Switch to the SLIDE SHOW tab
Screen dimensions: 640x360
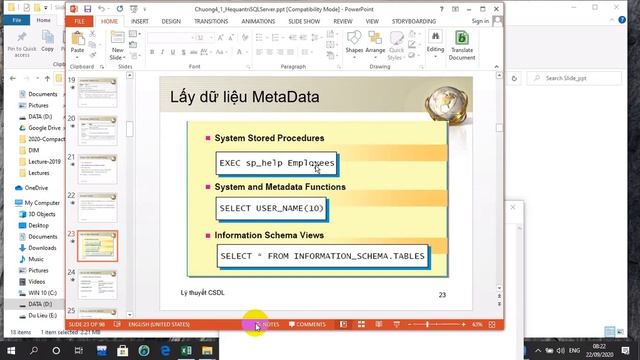pyautogui.click(x=304, y=21)
